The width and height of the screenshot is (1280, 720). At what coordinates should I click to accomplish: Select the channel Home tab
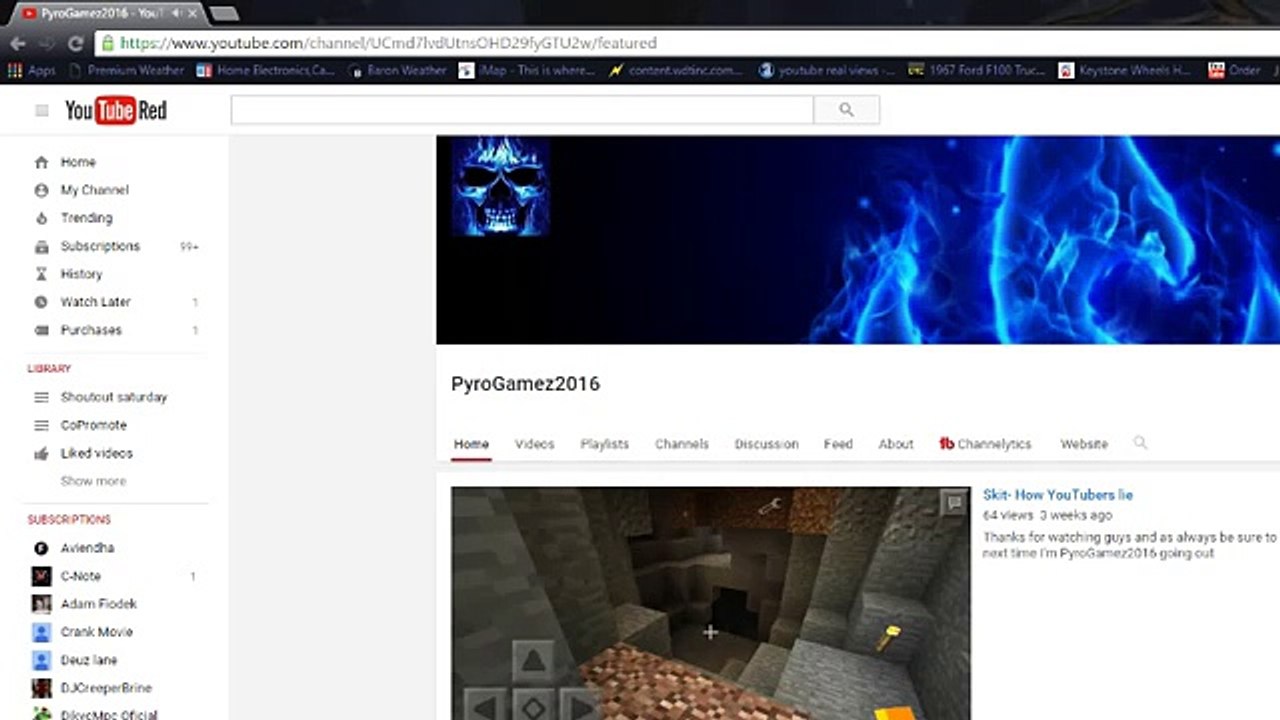click(x=471, y=444)
